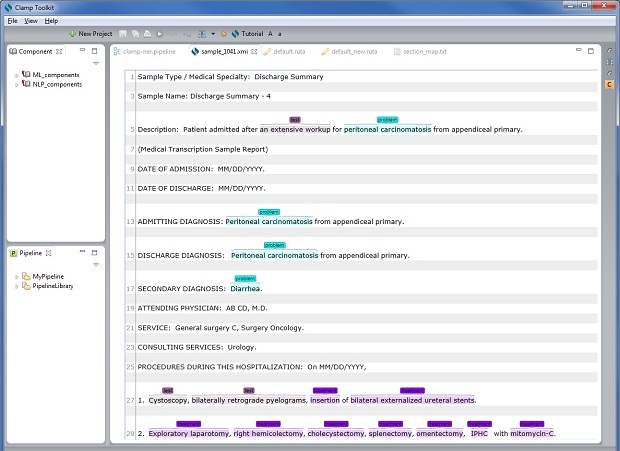
Task: Click the New Project toolbar button
Action: click(93, 33)
